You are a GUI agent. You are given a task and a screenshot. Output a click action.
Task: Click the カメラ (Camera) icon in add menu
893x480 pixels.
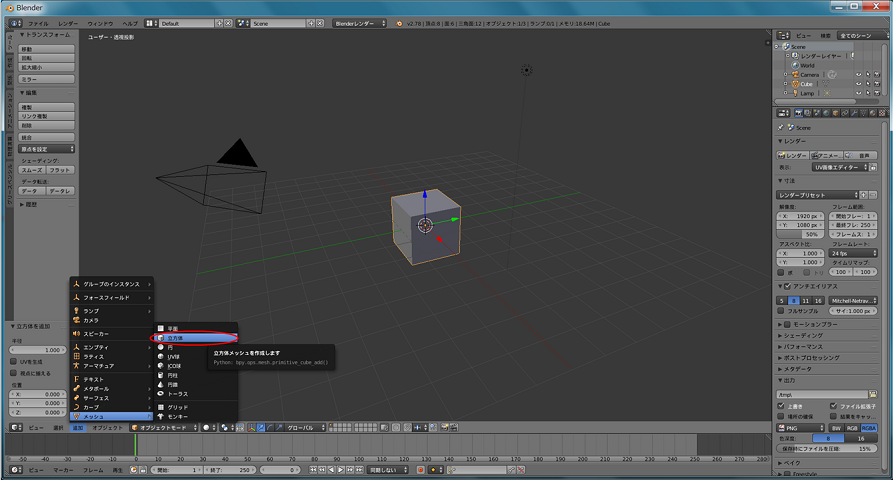pos(75,320)
